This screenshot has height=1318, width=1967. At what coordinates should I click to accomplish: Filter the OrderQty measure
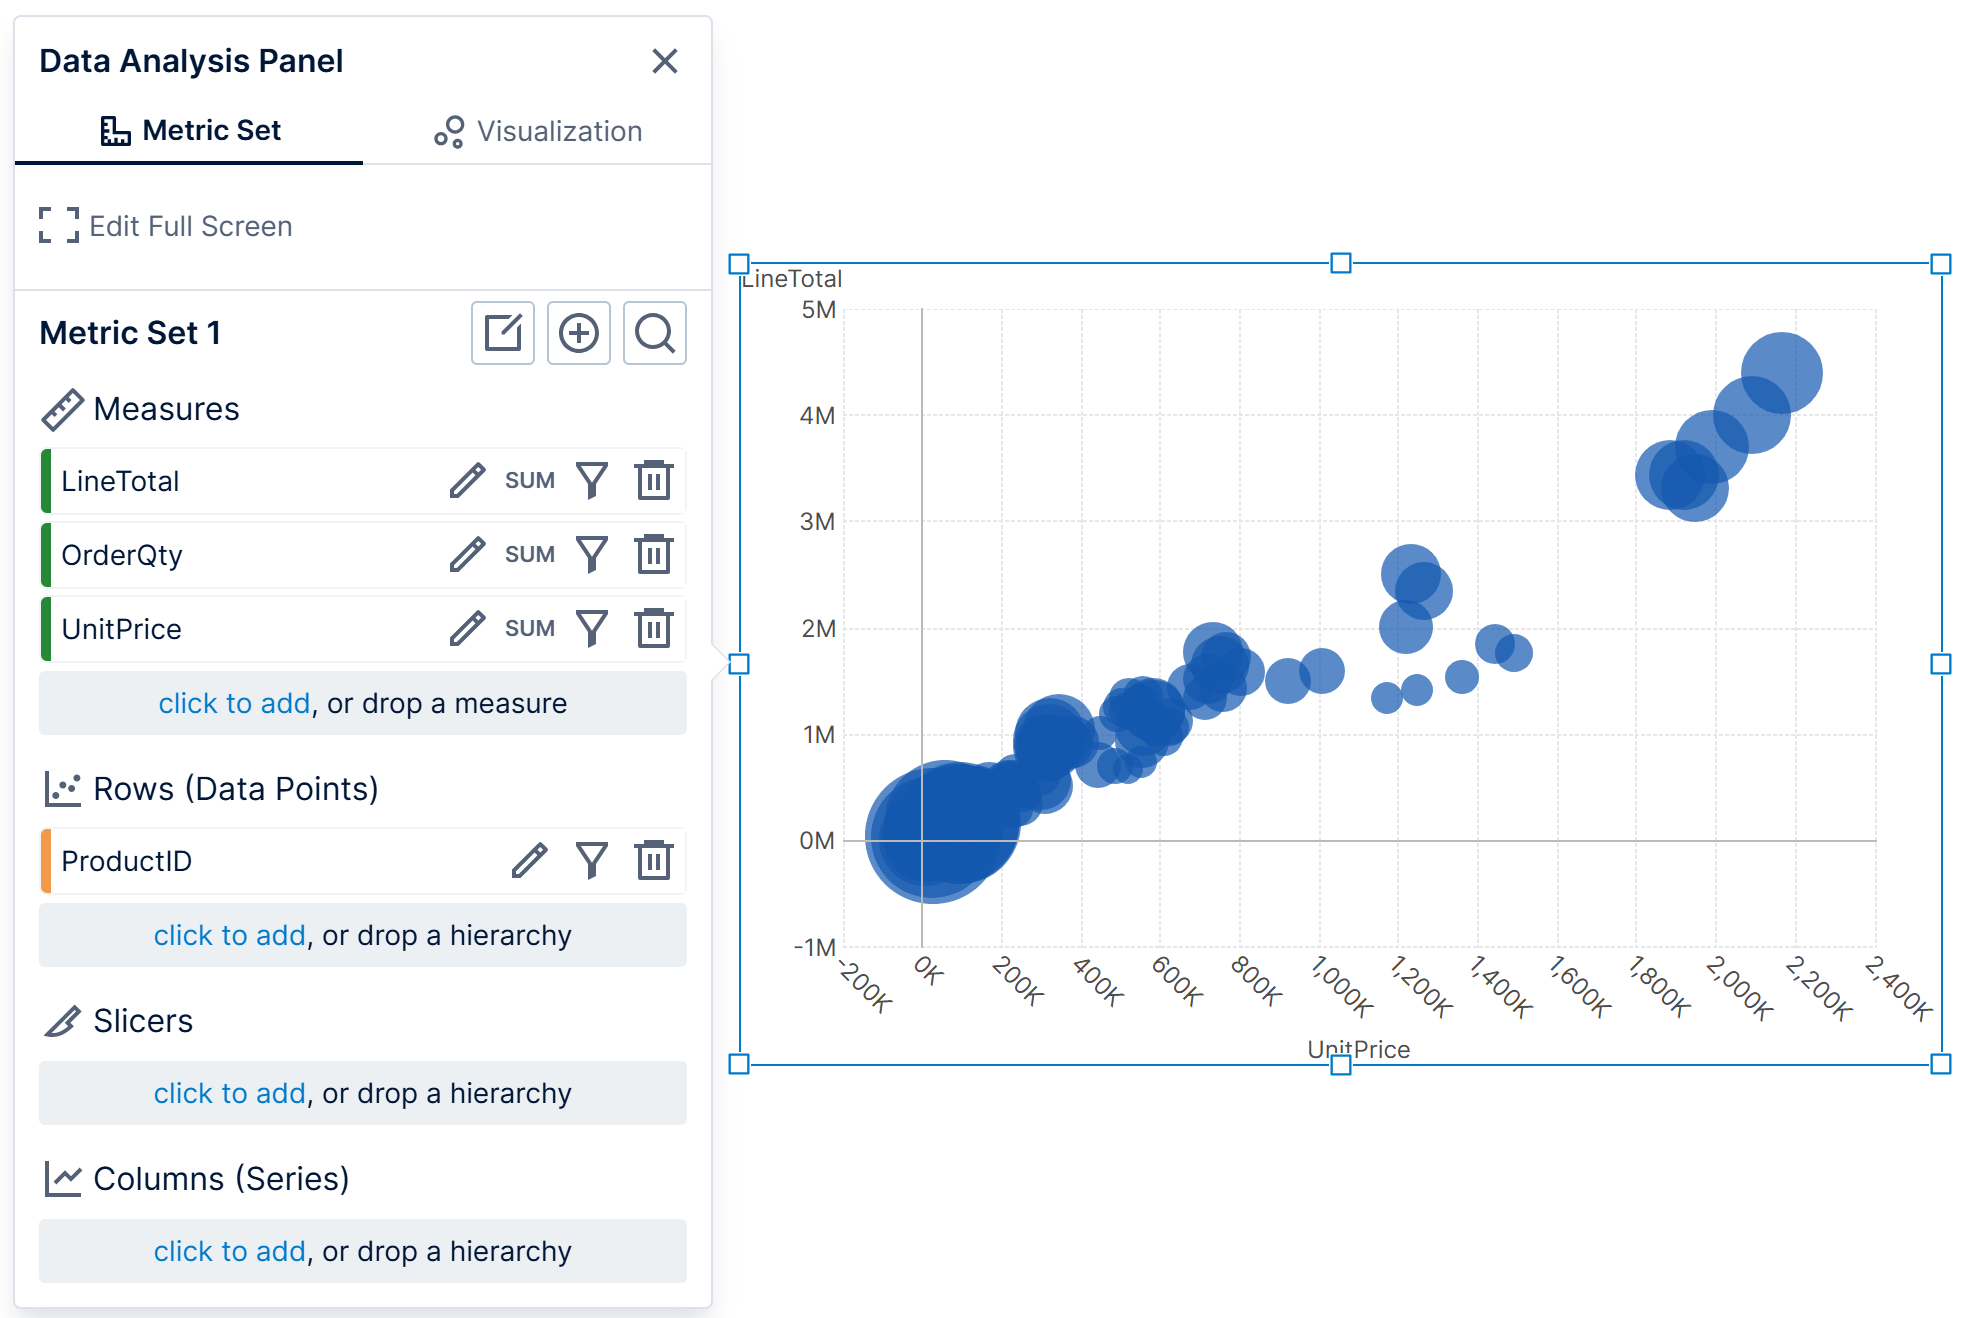[x=592, y=555]
